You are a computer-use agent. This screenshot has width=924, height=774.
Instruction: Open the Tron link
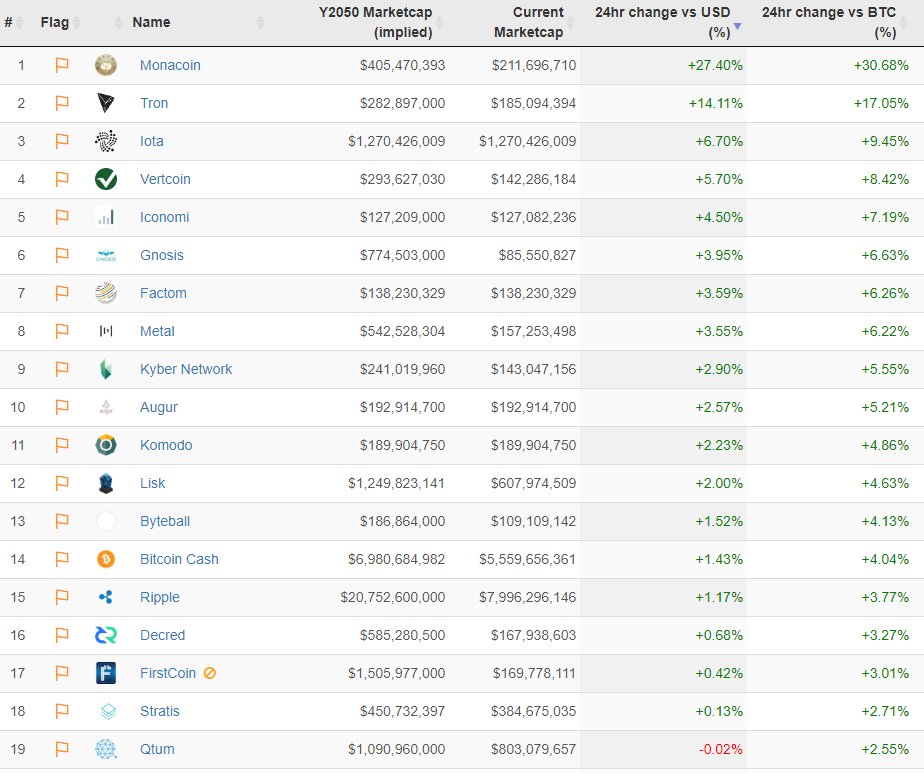(154, 103)
